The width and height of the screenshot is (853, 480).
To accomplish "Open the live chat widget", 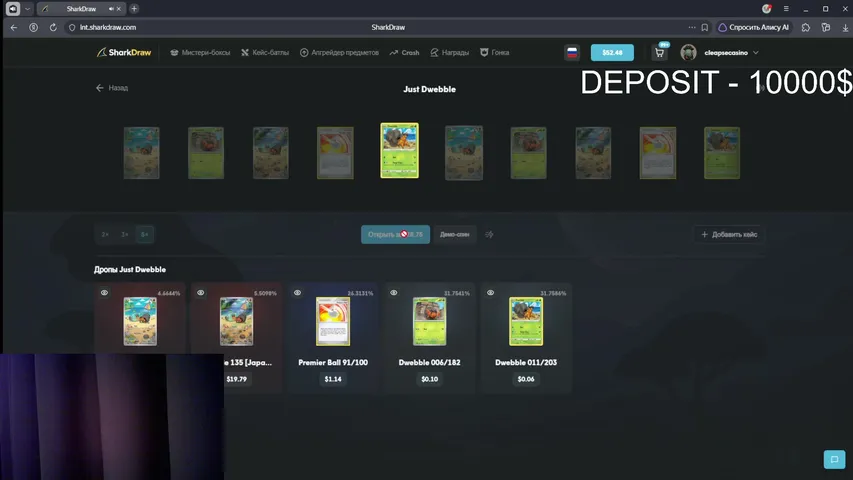I will pyautogui.click(x=834, y=459).
